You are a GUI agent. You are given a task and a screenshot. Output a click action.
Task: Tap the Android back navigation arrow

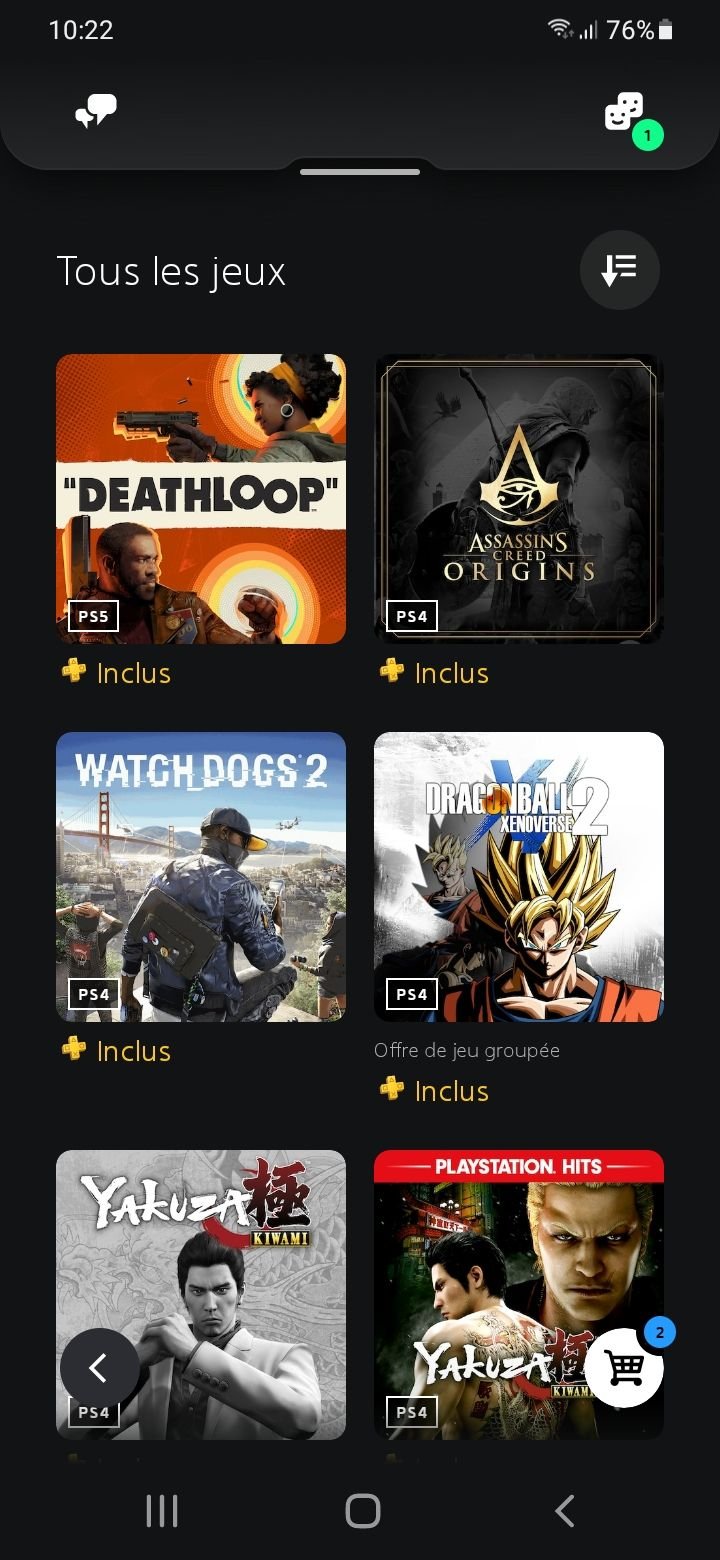[x=565, y=1511]
